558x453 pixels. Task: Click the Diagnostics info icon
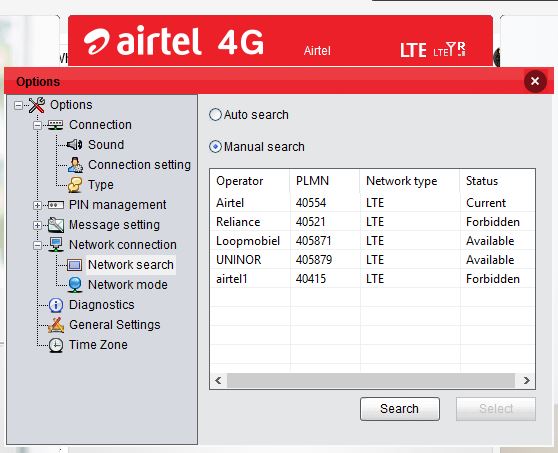(x=56, y=305)
